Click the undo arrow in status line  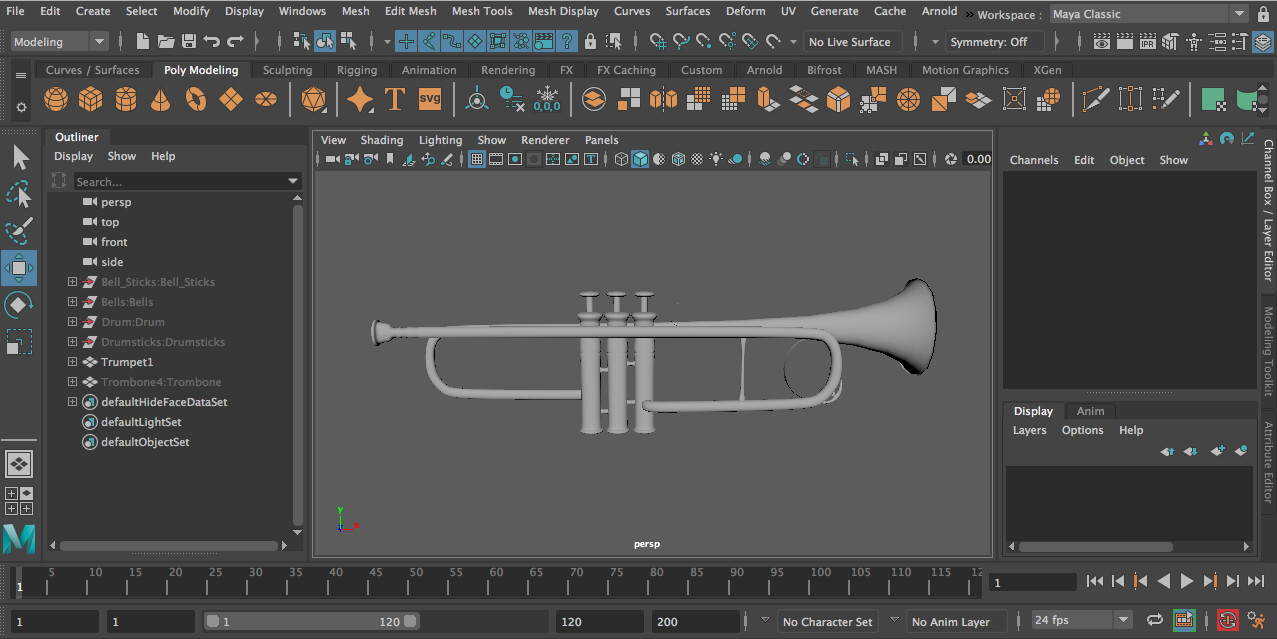pos(212,42)
